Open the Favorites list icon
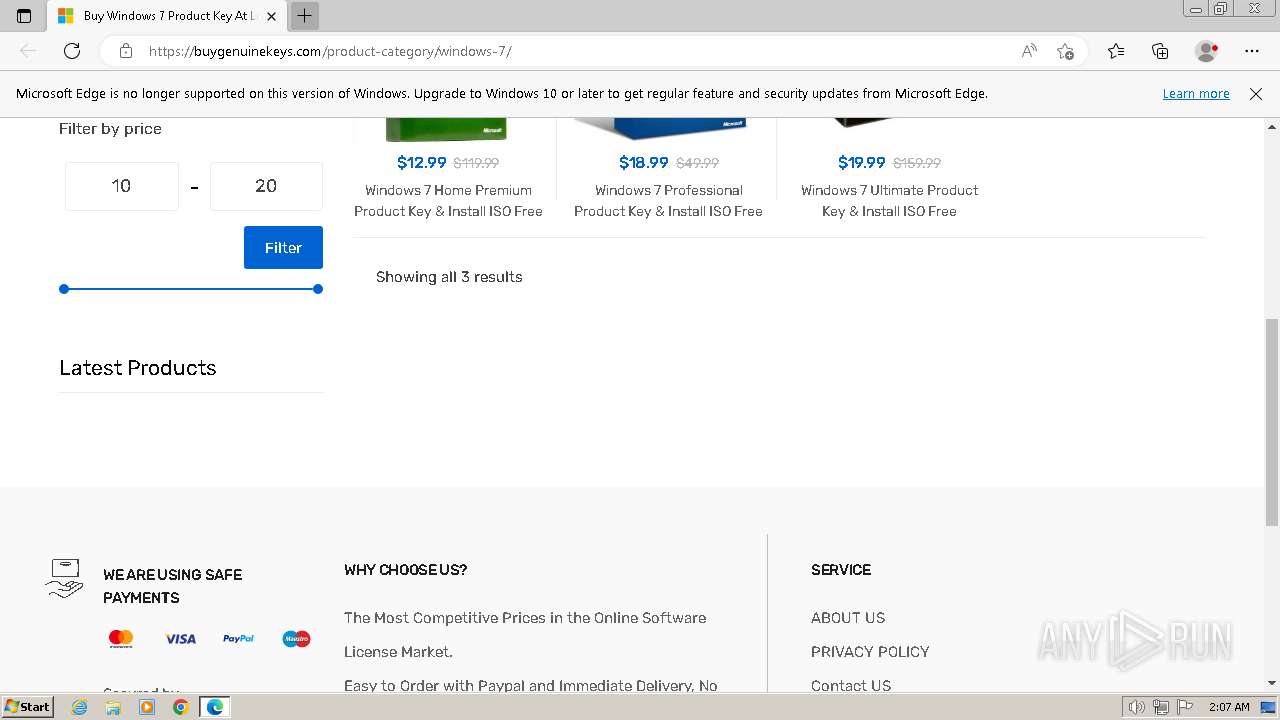The image size is (1280, 720). (x=1116, y=51)
